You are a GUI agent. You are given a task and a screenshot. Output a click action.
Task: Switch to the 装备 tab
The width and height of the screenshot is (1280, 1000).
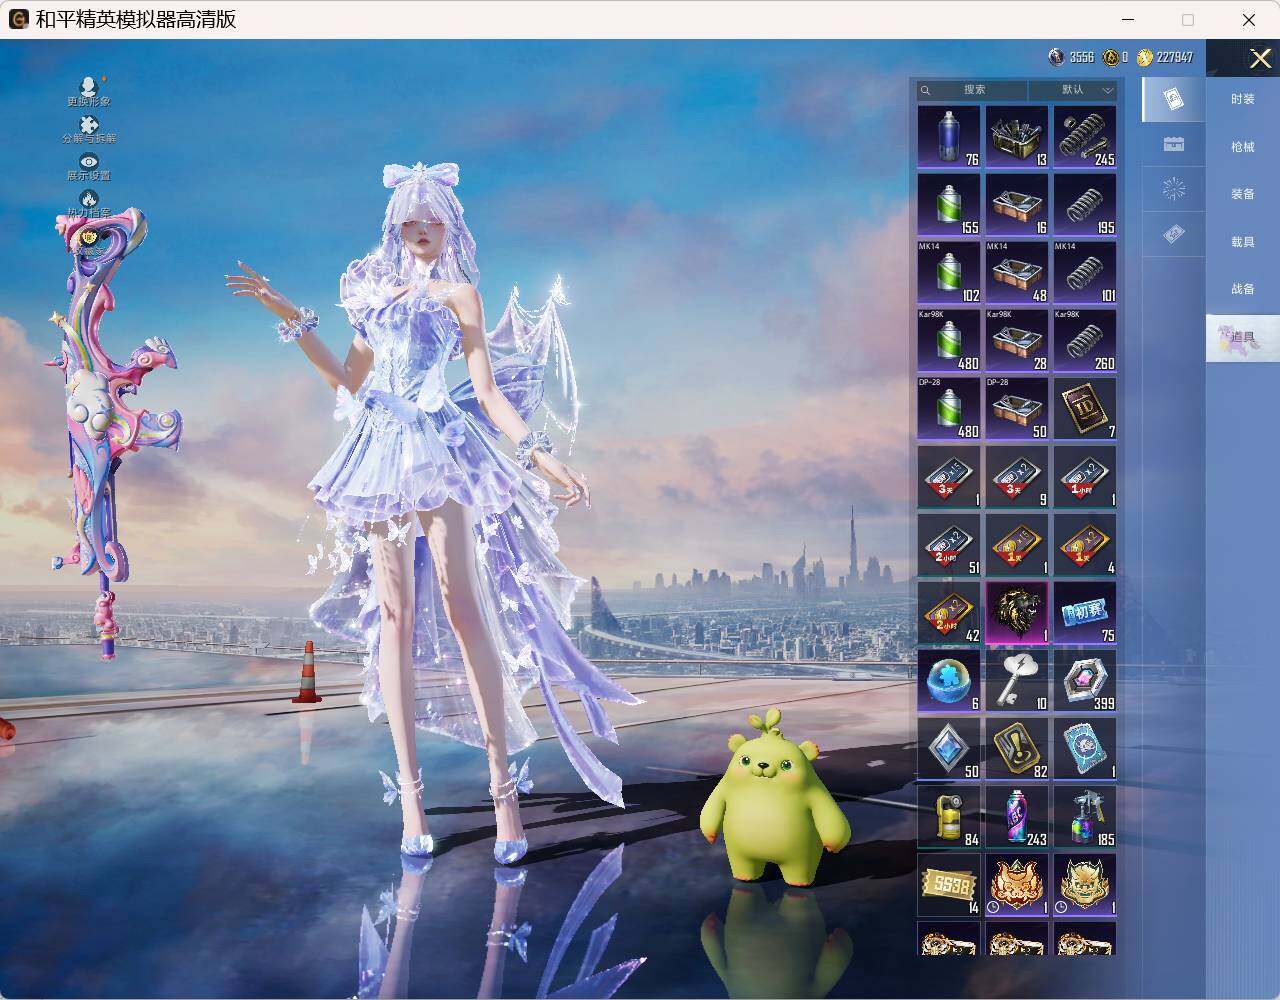(1243, 194)
